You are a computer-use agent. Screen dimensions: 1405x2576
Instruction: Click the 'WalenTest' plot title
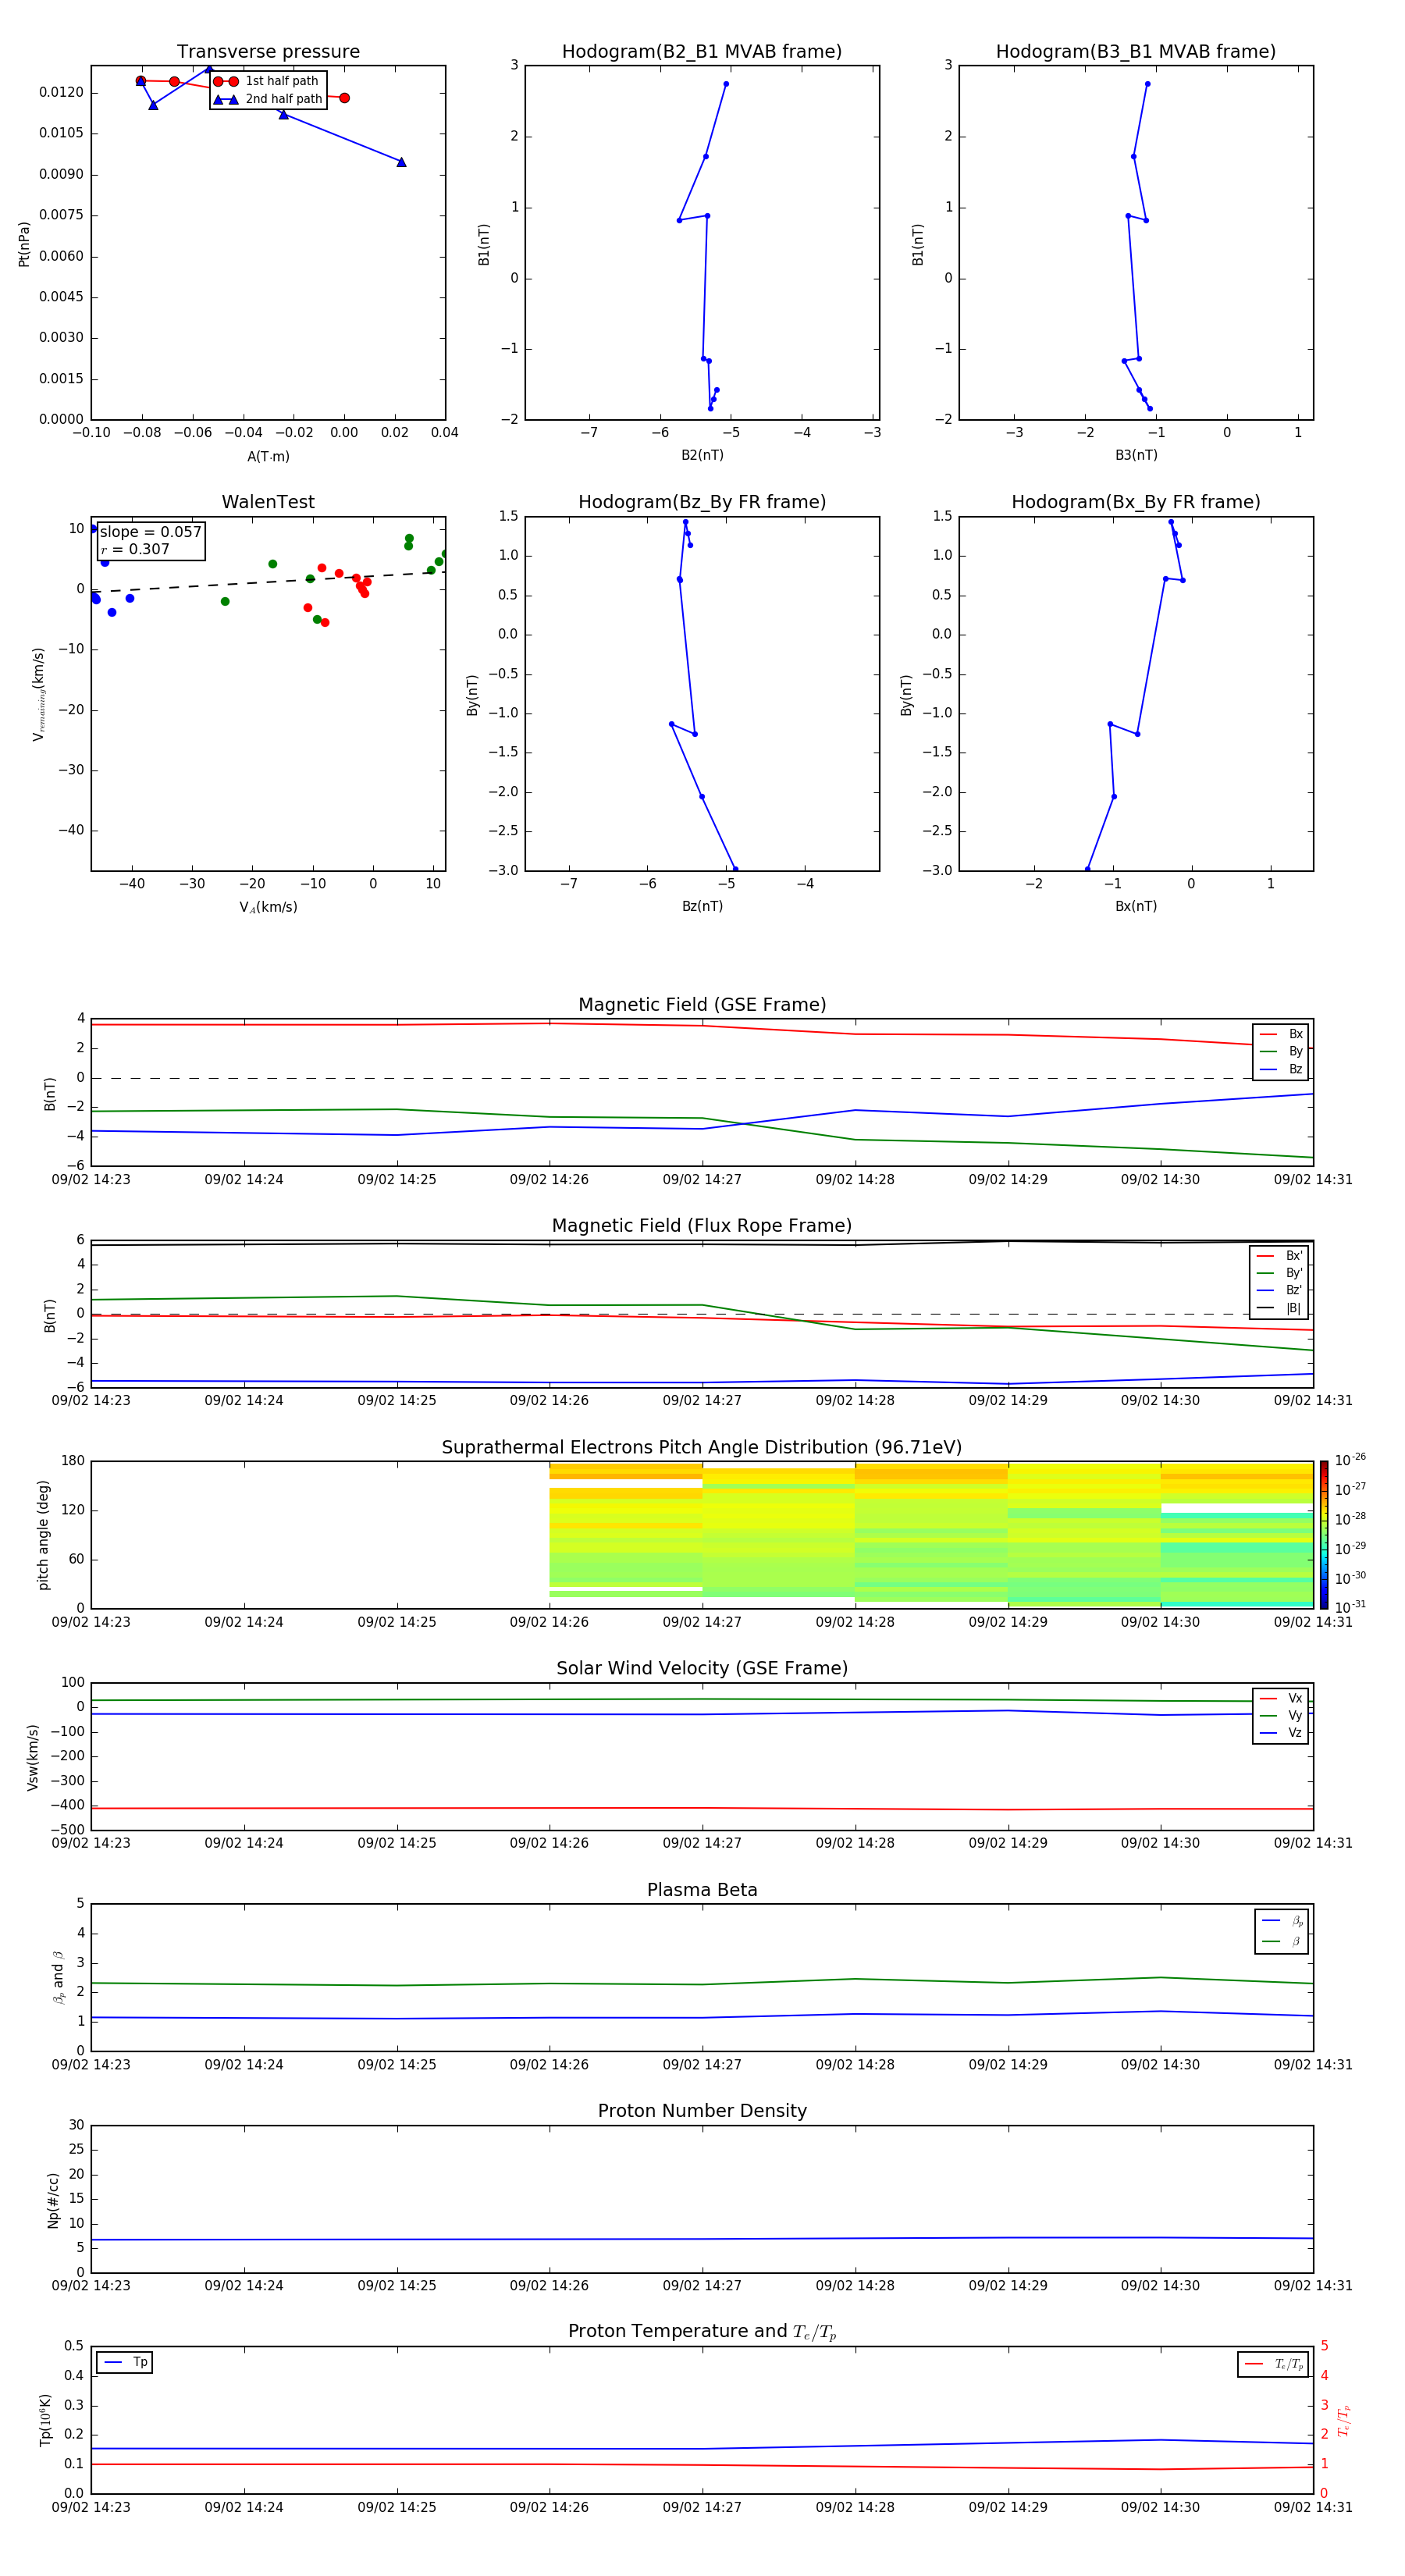pos(268,502)
